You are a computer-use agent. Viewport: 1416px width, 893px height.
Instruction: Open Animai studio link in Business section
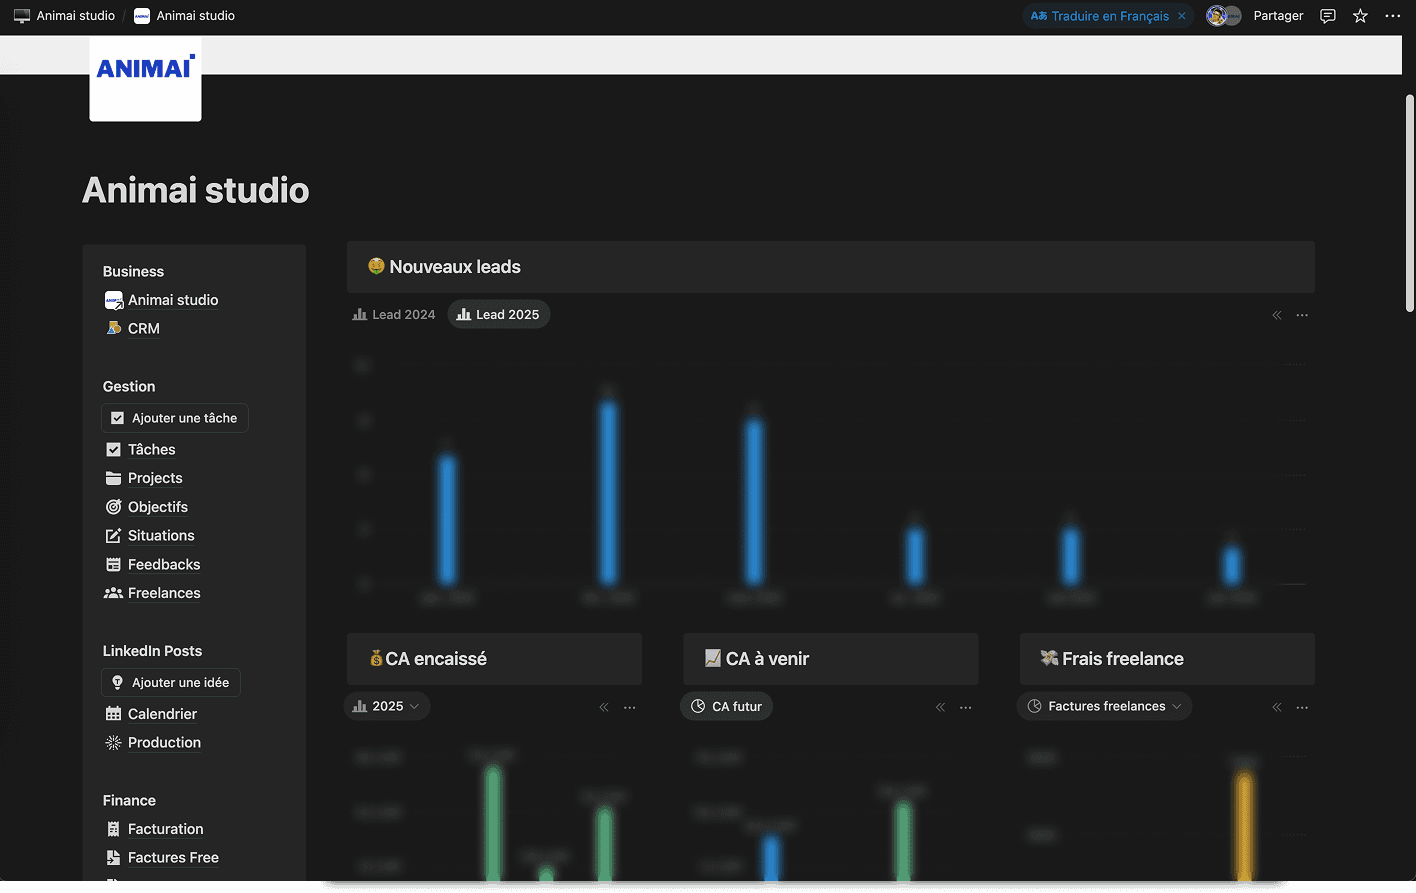(x=173, y=300)
